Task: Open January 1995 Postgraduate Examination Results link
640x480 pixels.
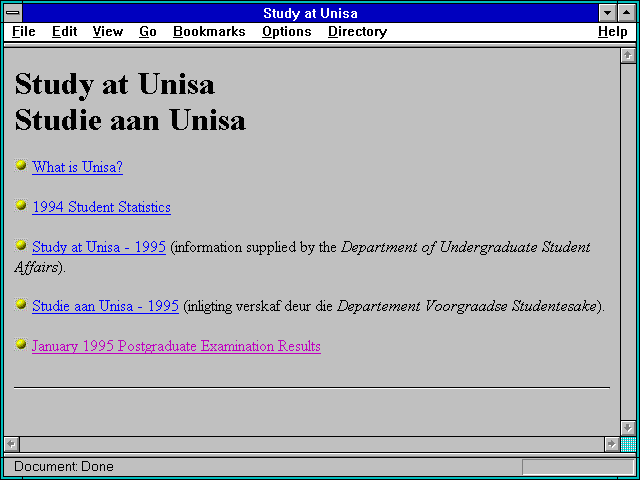Action: click(x=176, y=346)
